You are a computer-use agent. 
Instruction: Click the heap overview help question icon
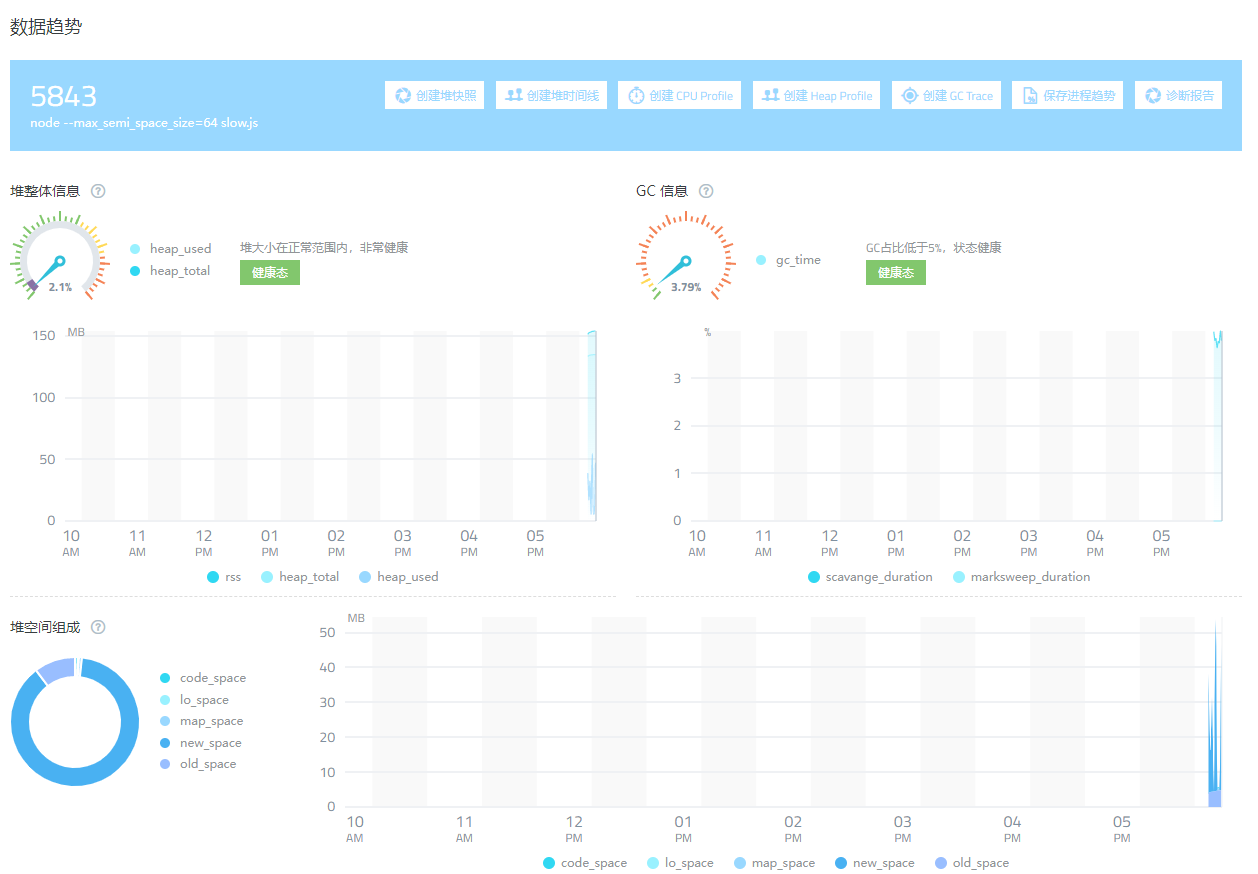point(98,191)
